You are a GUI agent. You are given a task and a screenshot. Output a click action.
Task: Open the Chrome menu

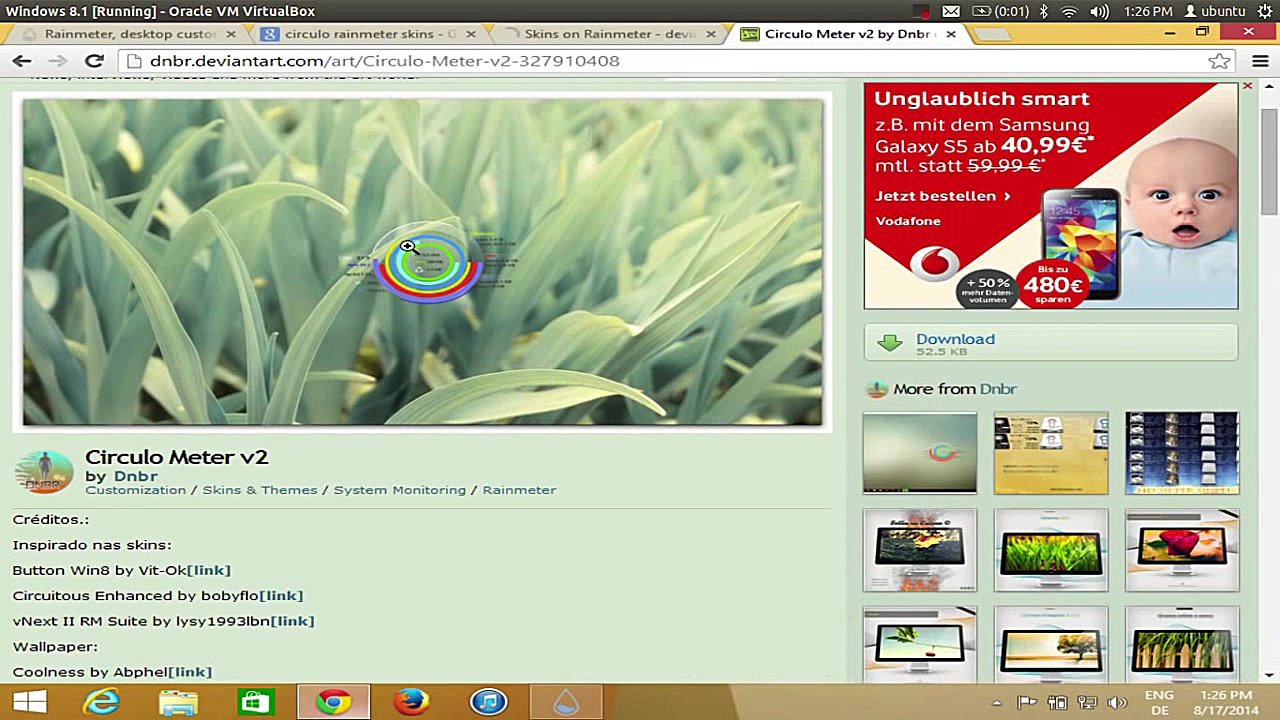click(1260, 61)
